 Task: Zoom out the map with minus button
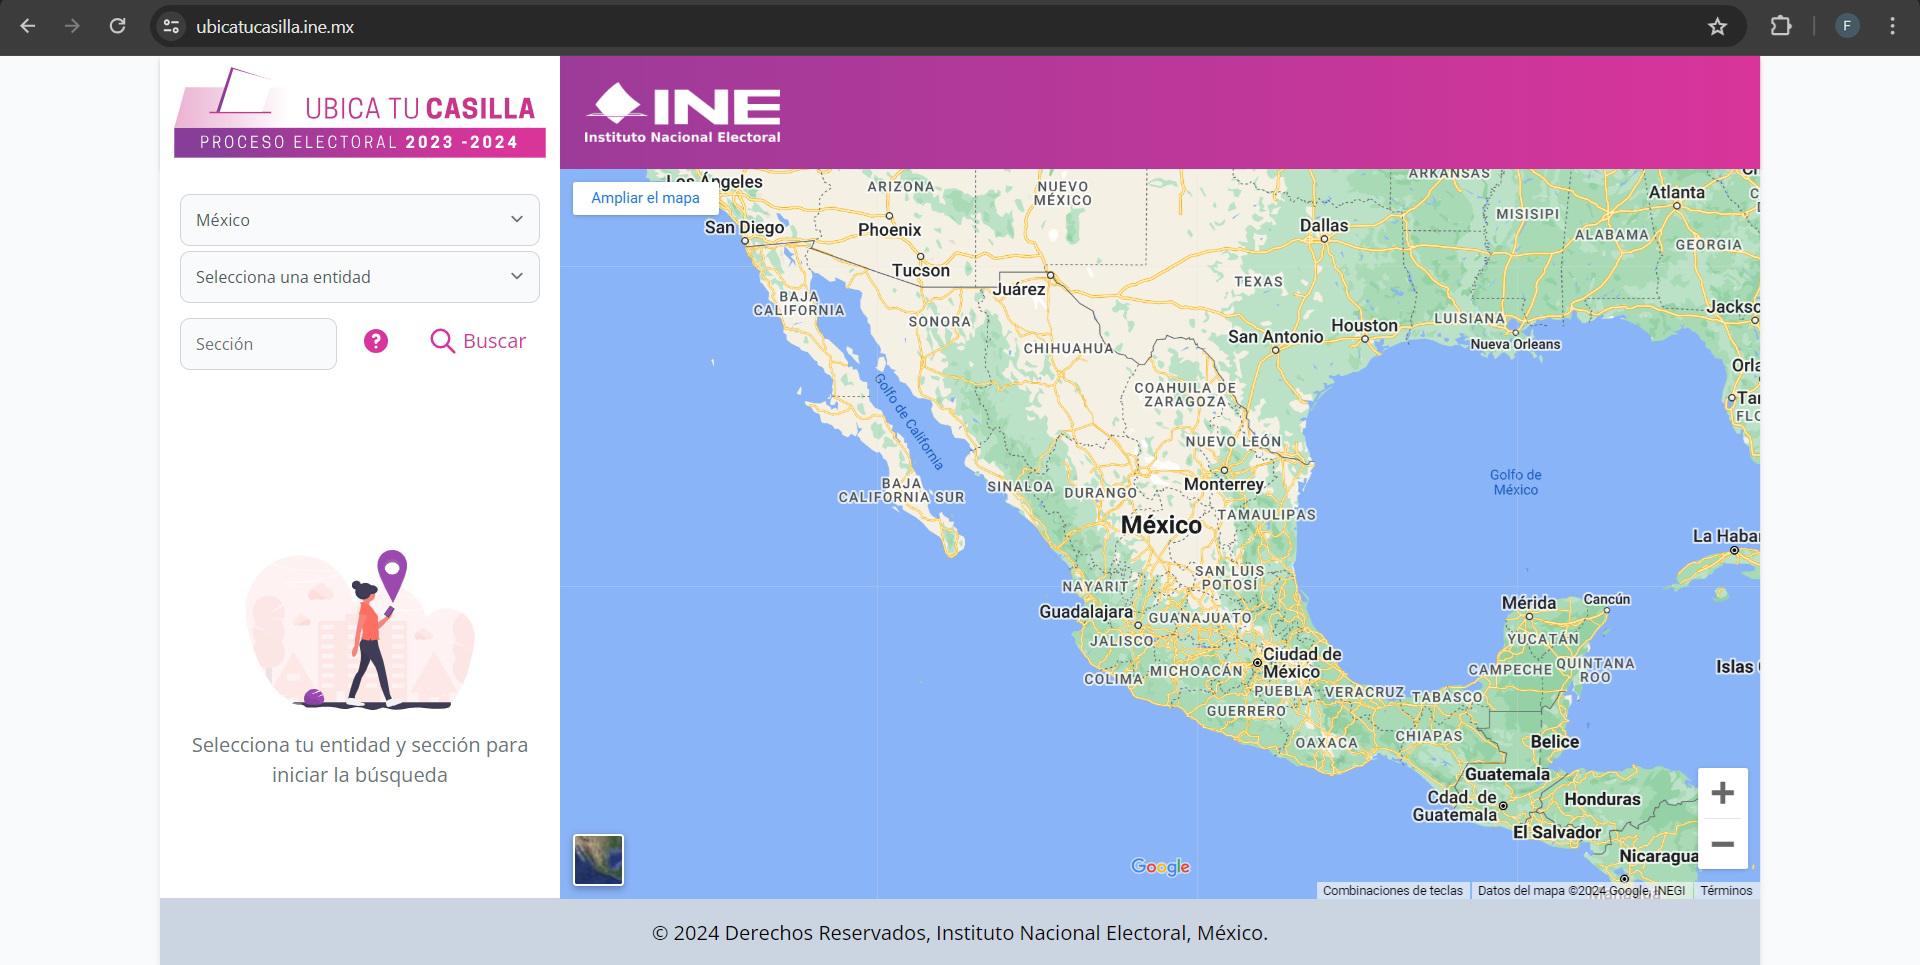tap(1722, 845)
